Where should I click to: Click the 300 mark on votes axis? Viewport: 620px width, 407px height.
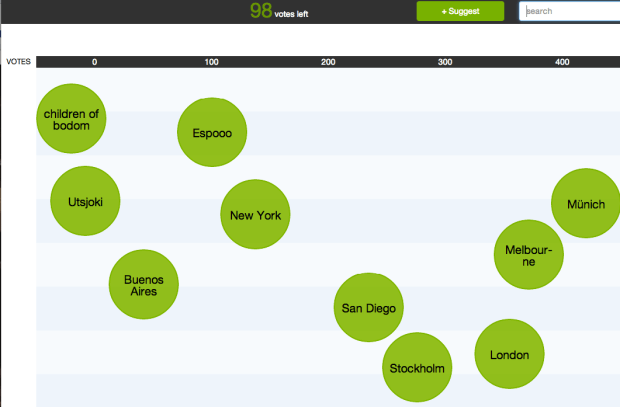click(x=445, y=62)
